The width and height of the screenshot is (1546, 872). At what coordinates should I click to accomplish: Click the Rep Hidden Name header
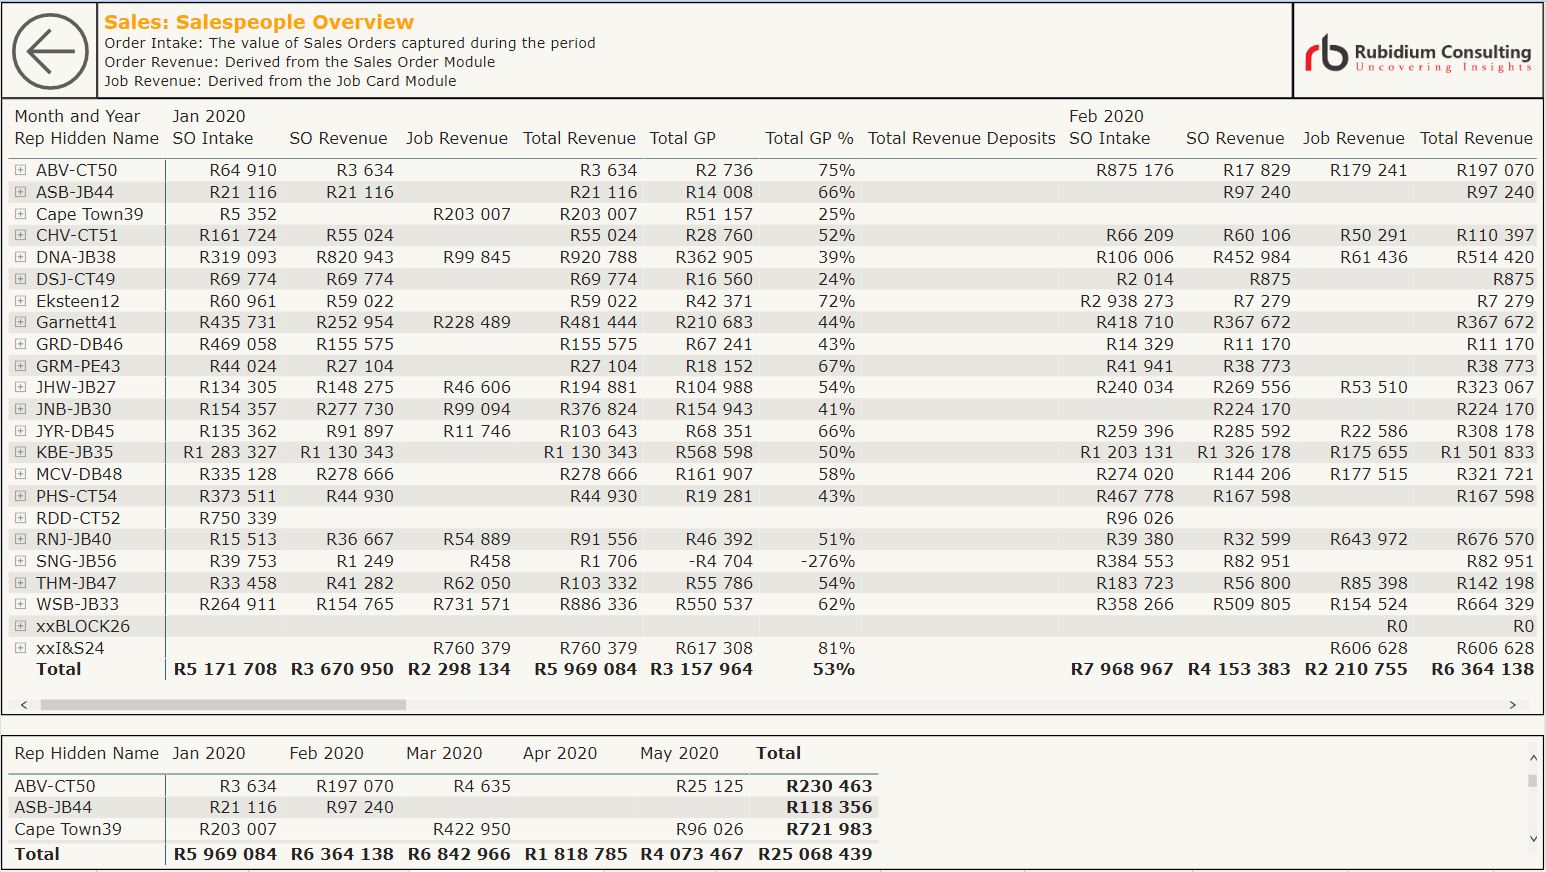pyautogui.click(x=86, y=139)
